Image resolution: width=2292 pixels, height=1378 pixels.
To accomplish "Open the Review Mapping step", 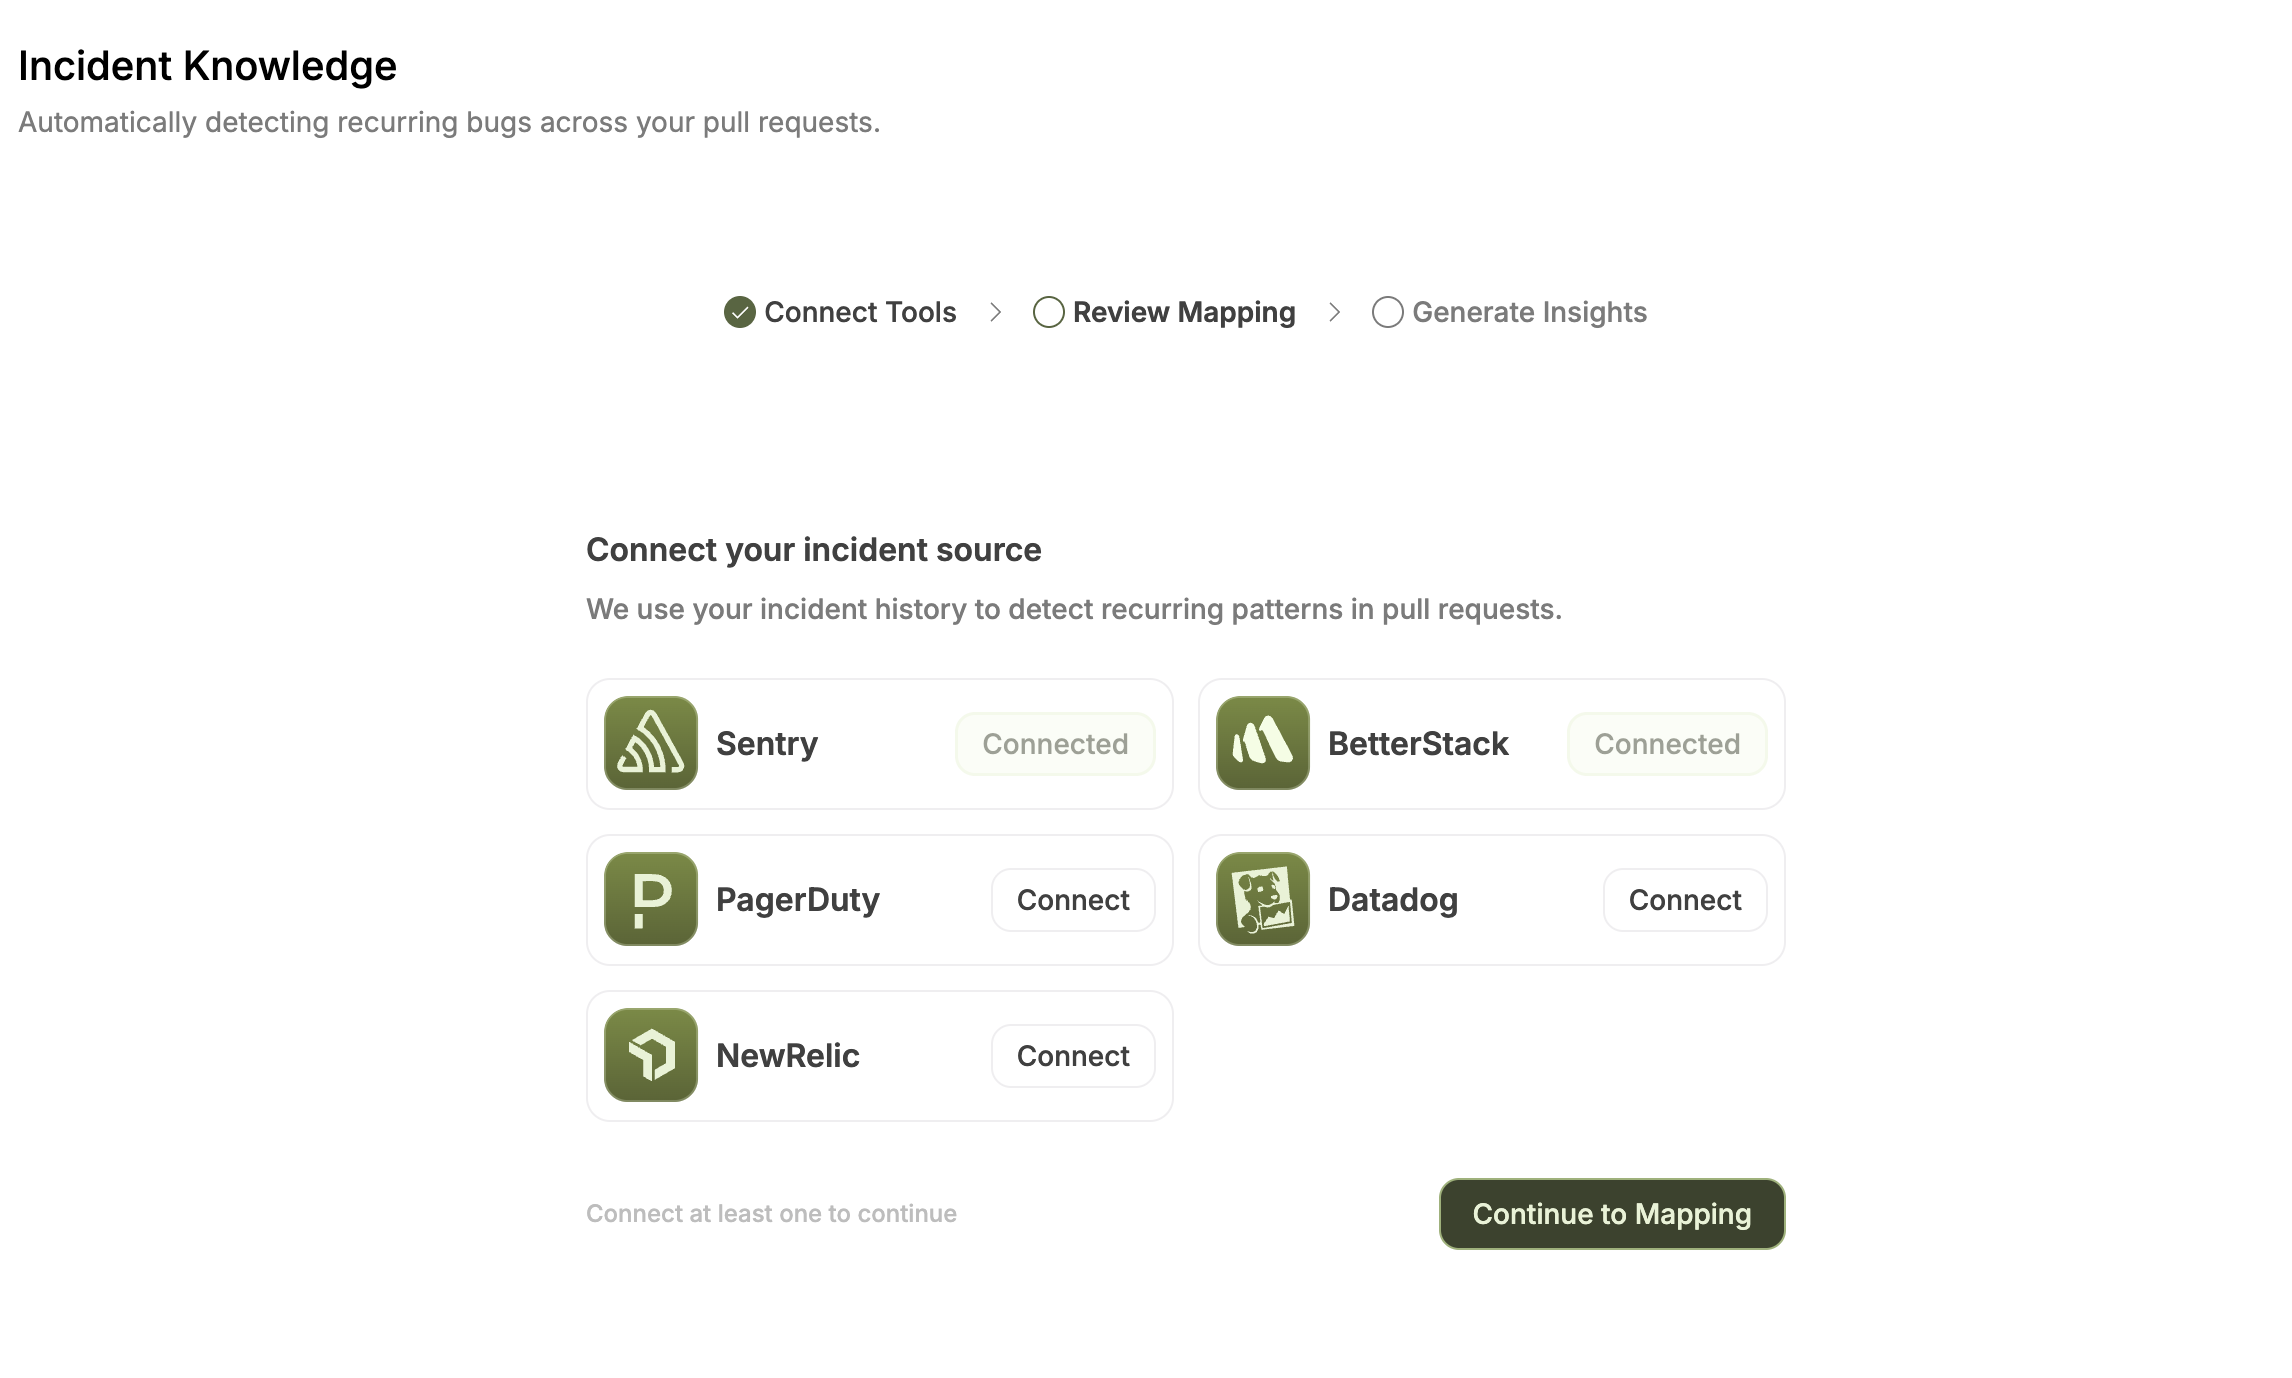I will [1182, 312].
